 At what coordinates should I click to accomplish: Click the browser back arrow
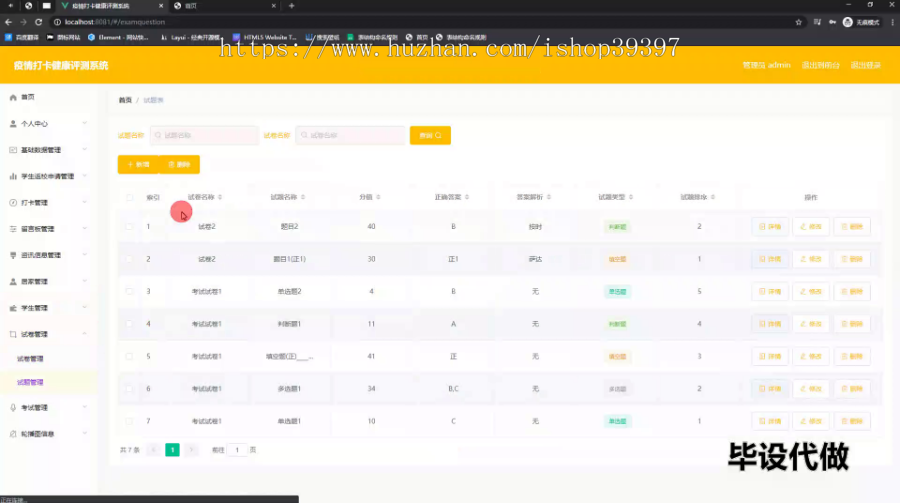pyautogui.click(x=8, y=22)
